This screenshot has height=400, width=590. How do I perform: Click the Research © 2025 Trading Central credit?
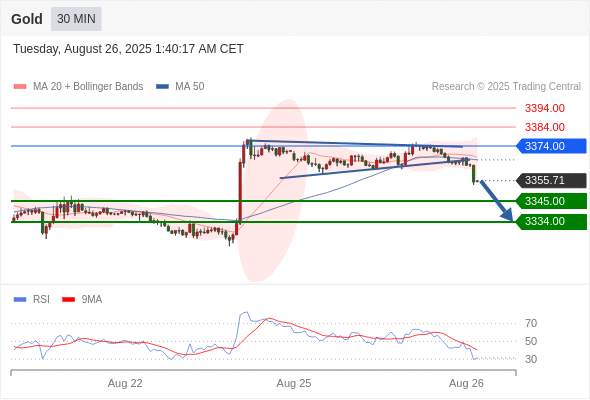[506, 87]
